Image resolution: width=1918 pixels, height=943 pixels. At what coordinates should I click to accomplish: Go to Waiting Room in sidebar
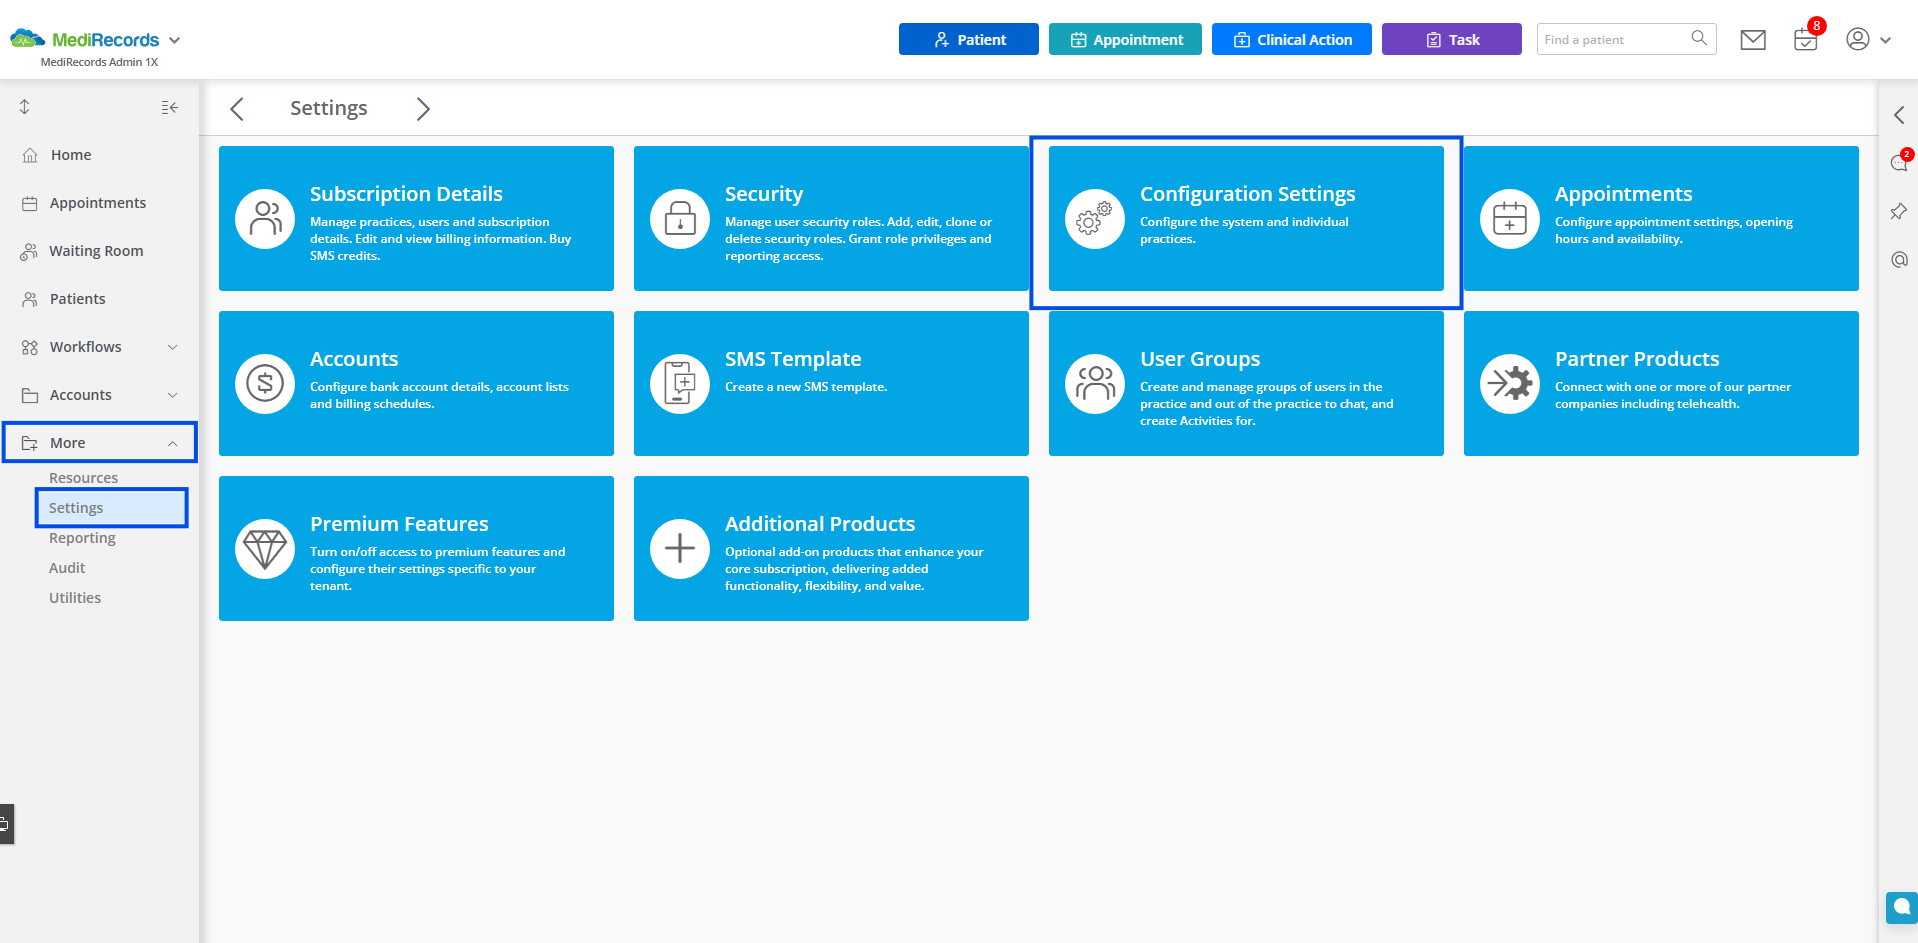pos(96,251)
